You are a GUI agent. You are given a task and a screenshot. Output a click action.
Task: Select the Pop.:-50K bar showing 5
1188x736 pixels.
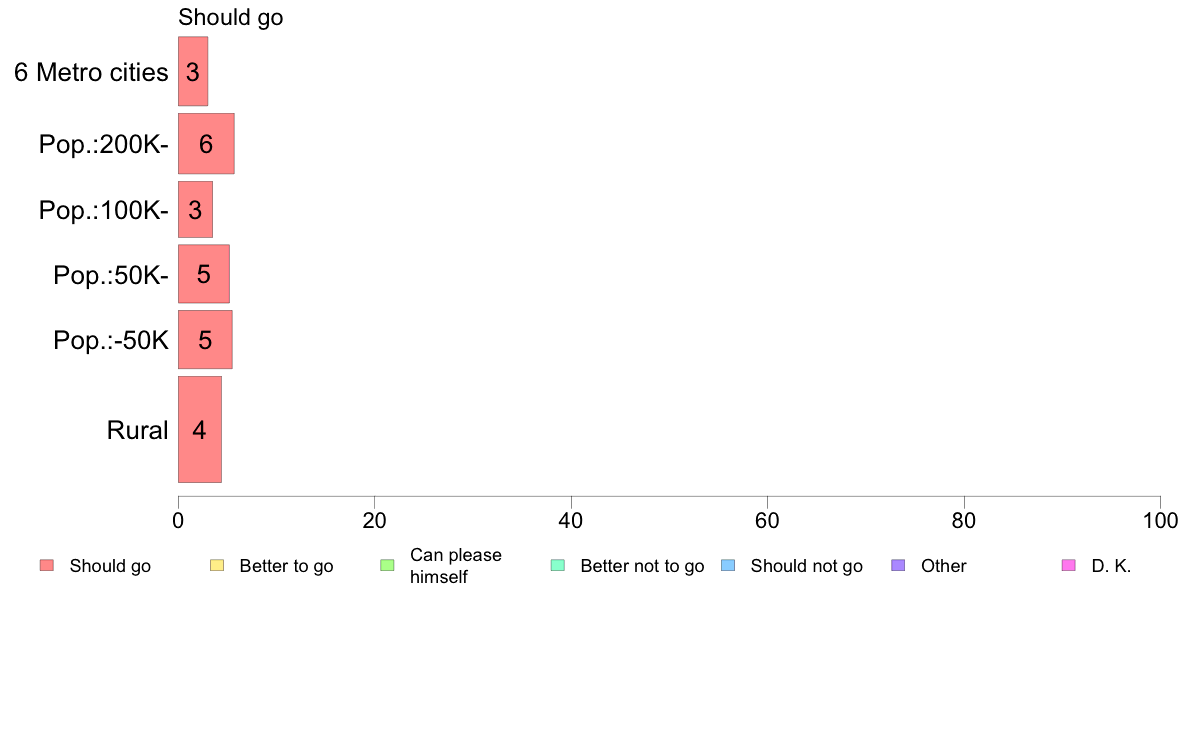tap(205, 340)
